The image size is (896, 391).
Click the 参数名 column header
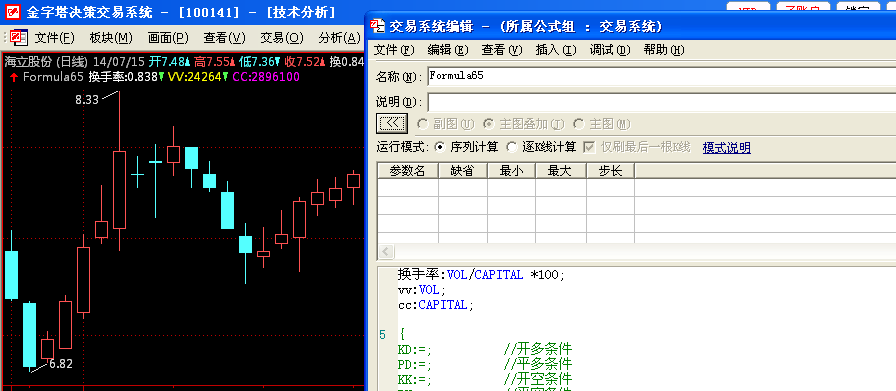tap(407, 170)
